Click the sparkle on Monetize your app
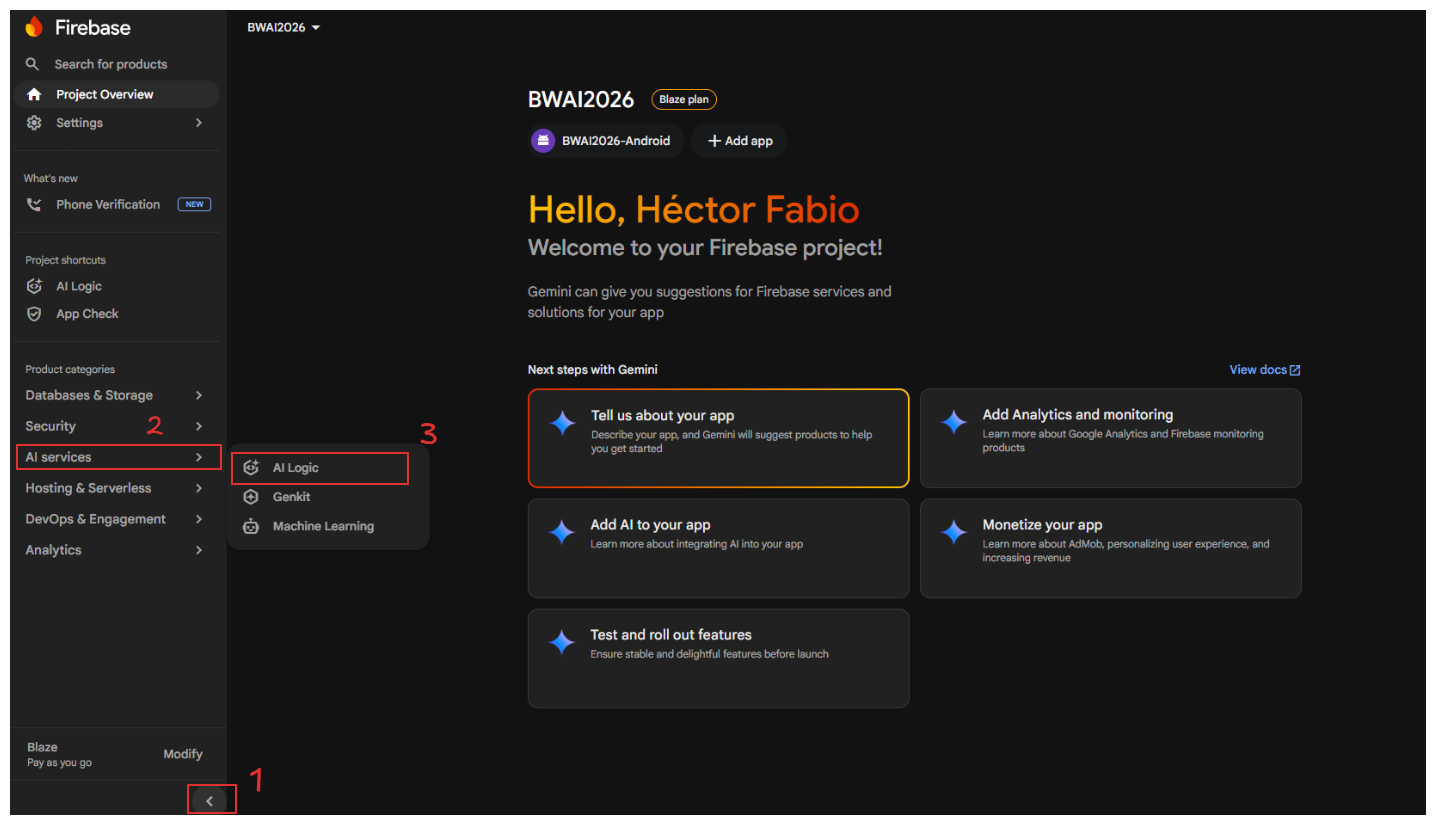 pos(955,532)
